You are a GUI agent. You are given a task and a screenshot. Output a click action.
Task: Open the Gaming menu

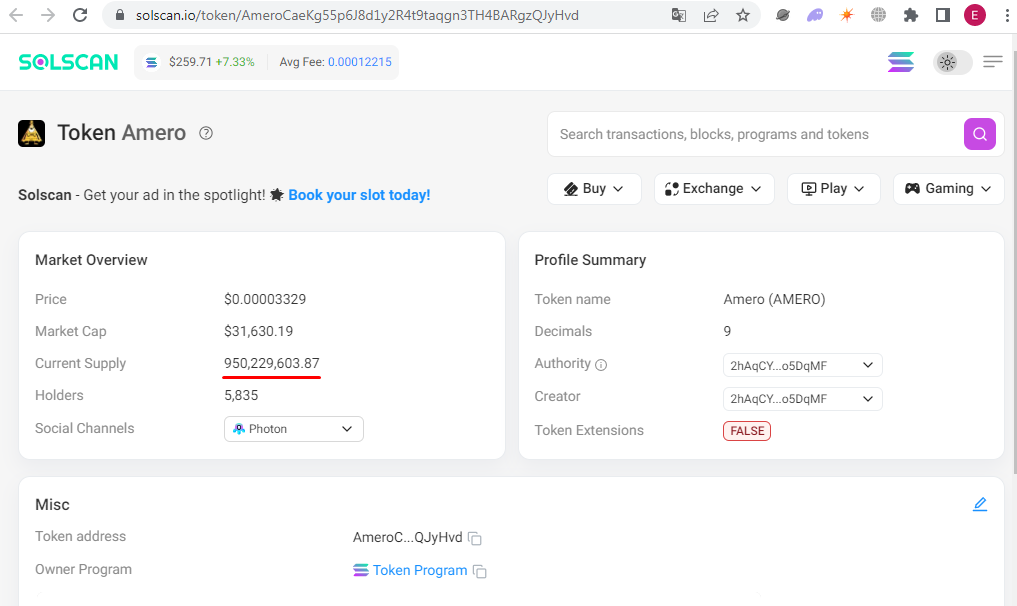click(x=948, y=189)
